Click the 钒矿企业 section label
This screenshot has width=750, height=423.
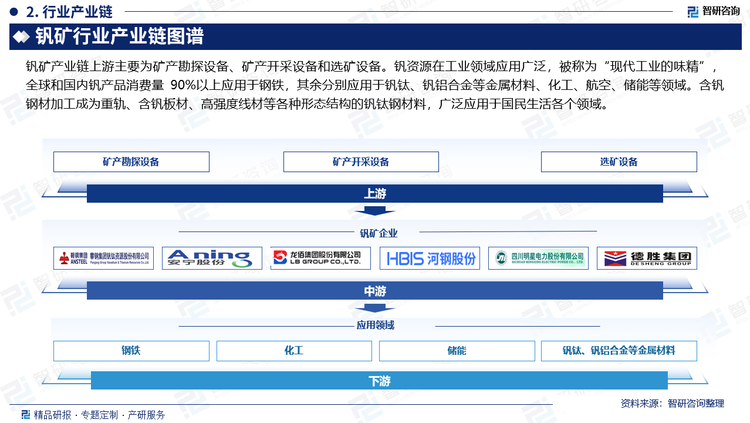[x=378, y=233]
